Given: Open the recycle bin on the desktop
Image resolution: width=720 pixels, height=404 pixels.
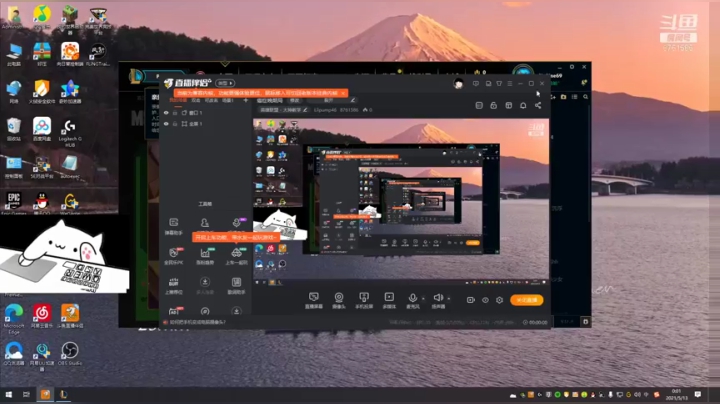Looking at the screenshot, I should [x=14, y=129].
